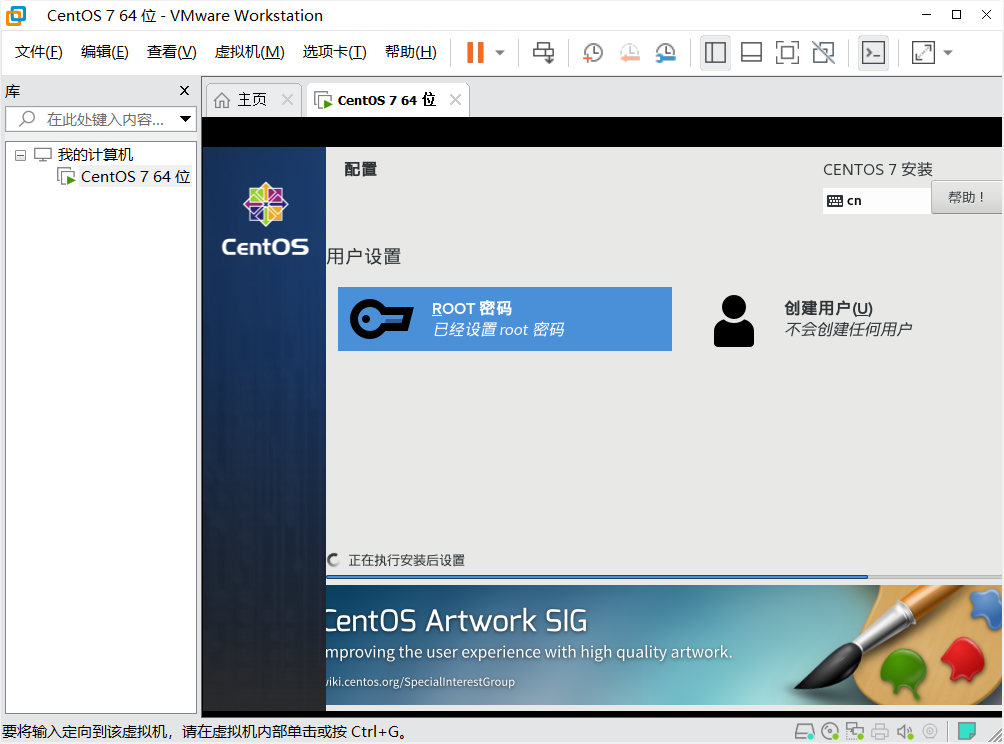Click the network adapter status bar icon
The width and height of the screenshot is (1004, 744).
[x=855, y=731]
